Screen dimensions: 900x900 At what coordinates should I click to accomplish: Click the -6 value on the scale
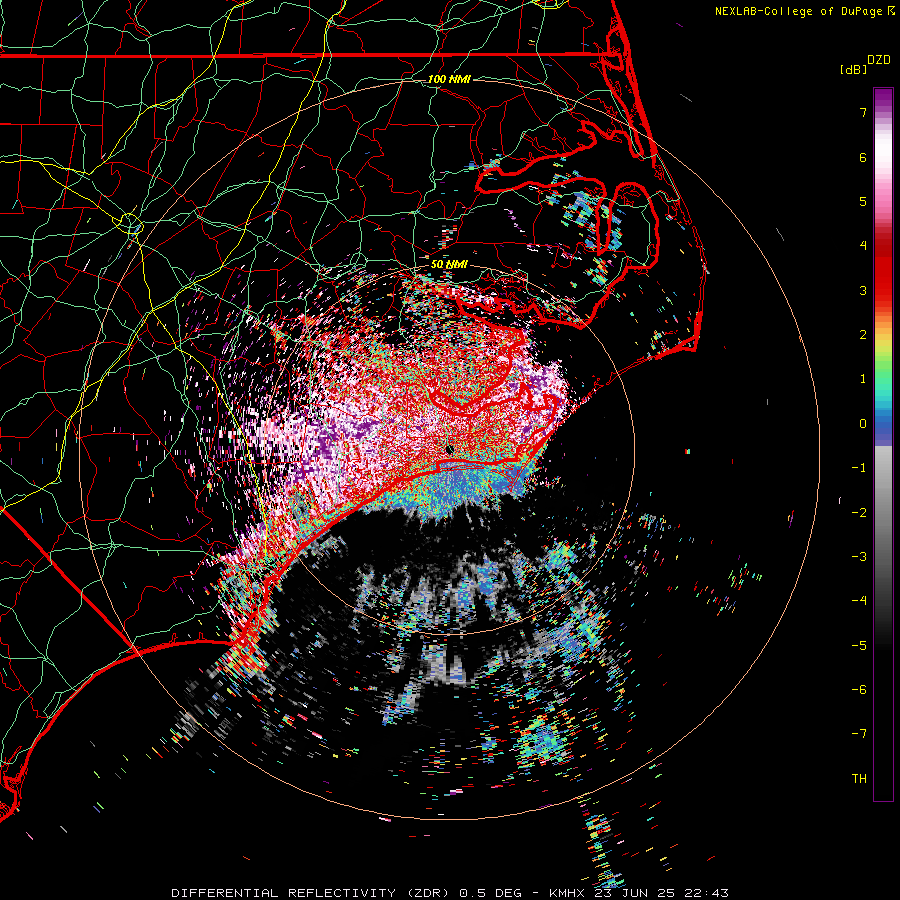(x=859, y=690)
